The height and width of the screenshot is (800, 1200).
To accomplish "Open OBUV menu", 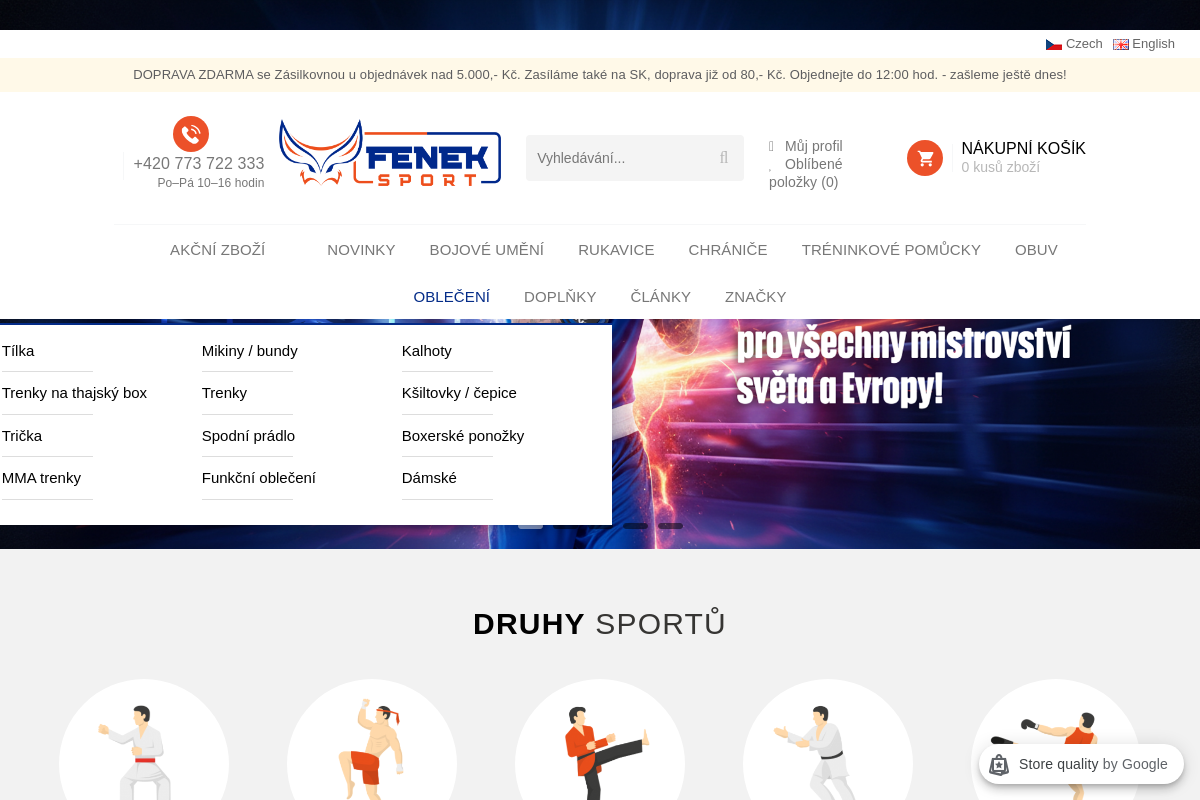I will click(1036, 250).
